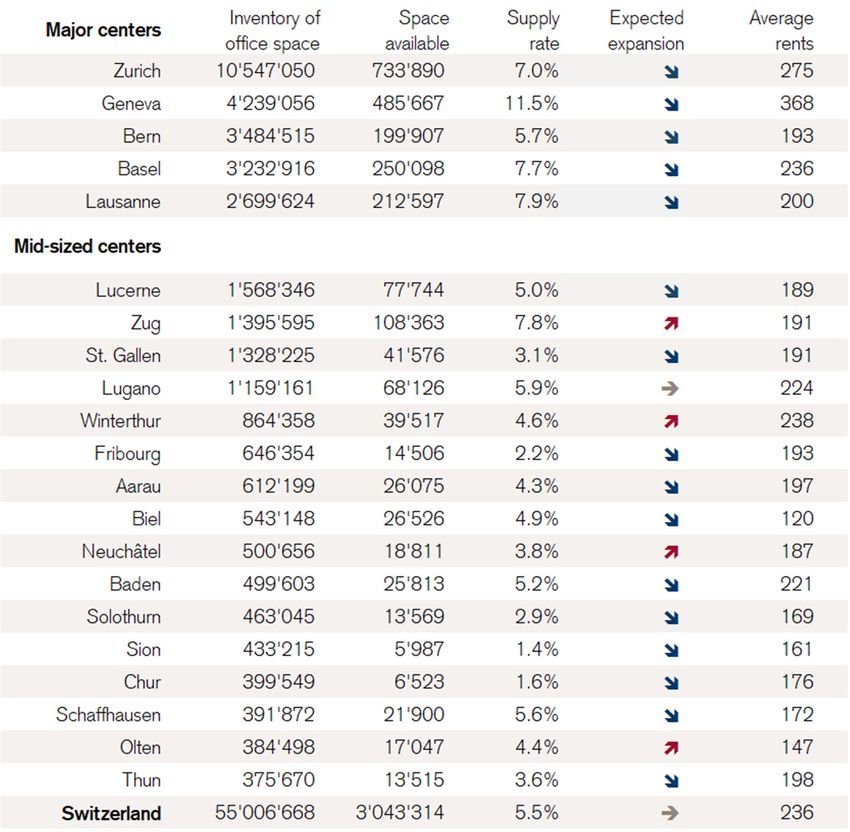The height and width of the screenshot is (832, 850).
Task: Click Zurich's inventory value 10'547'050
Action: [266, 70]
